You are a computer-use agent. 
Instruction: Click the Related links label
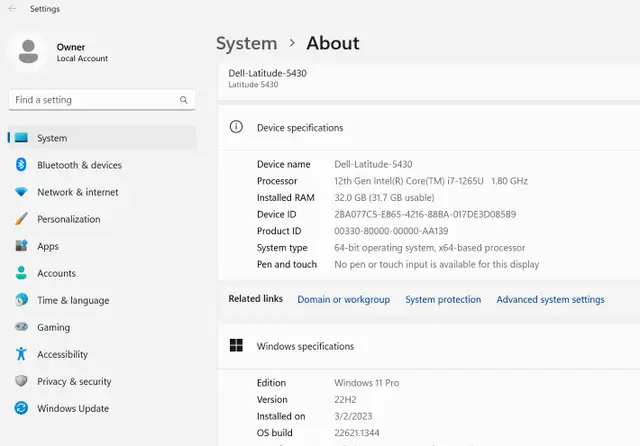256,299
